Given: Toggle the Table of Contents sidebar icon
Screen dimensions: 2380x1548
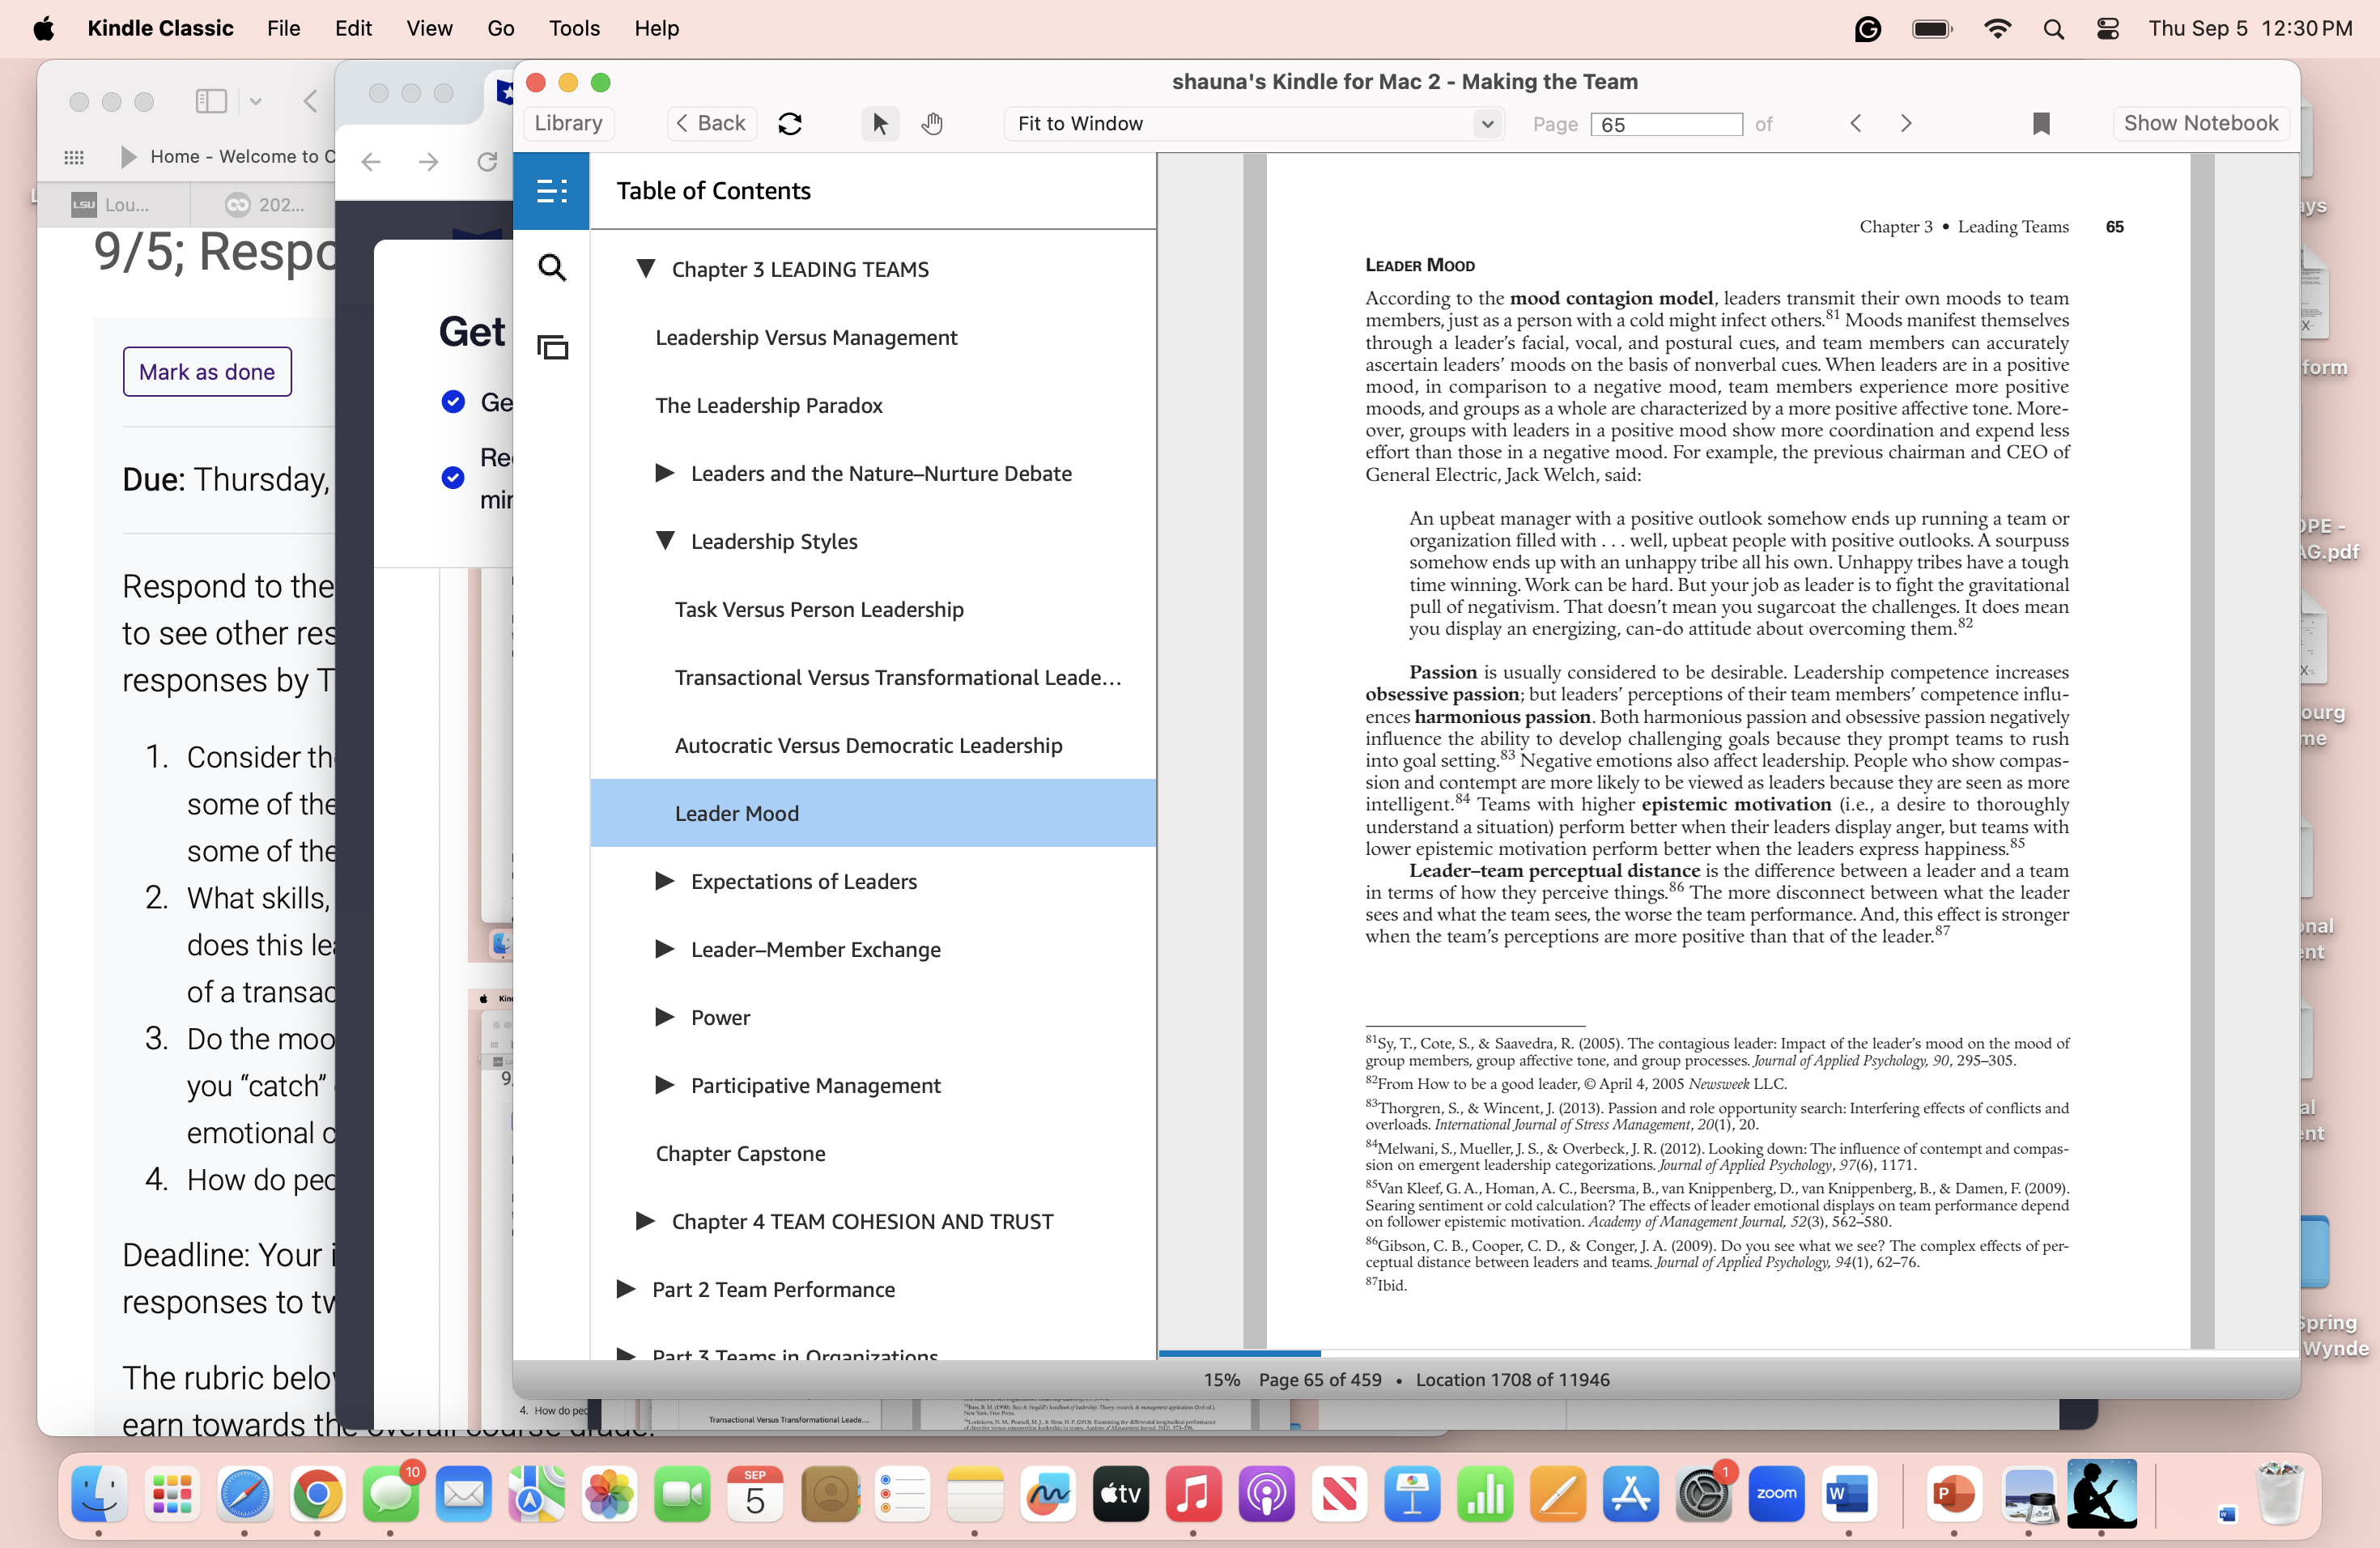Looking at the screenshot, I should [x=552, y=190].
